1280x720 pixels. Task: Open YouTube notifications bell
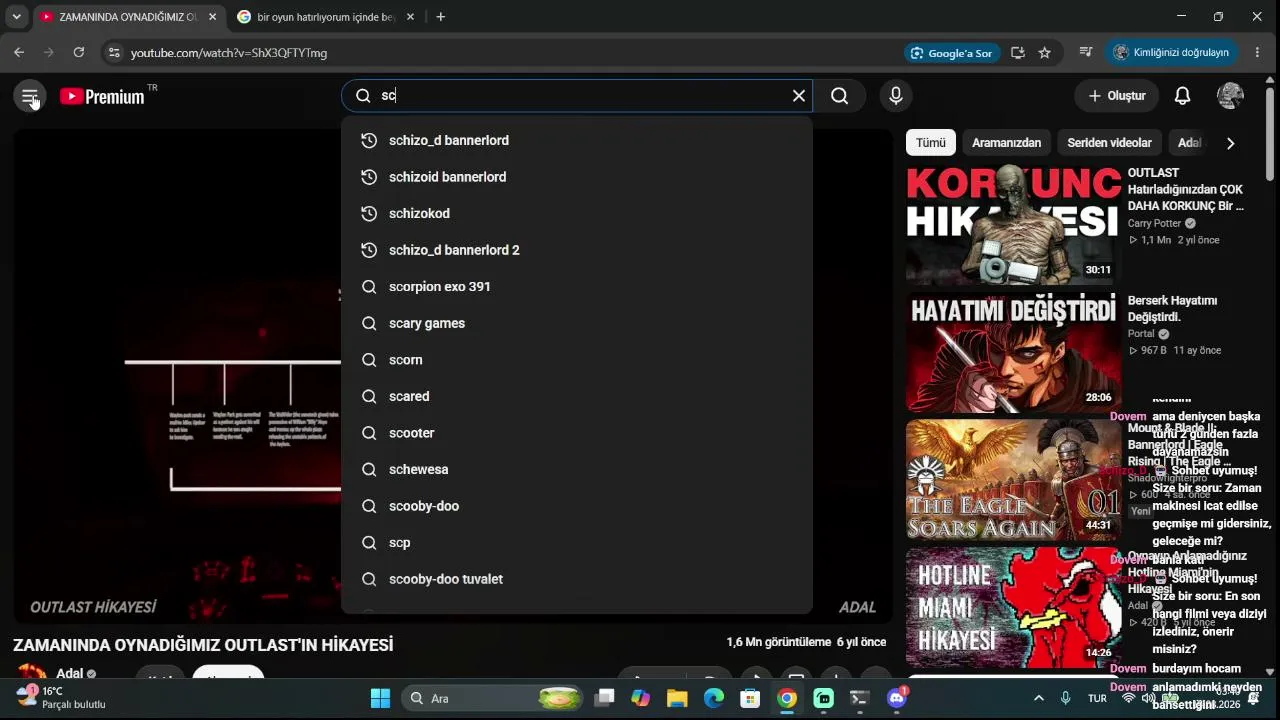click(x=1182, y=96)
